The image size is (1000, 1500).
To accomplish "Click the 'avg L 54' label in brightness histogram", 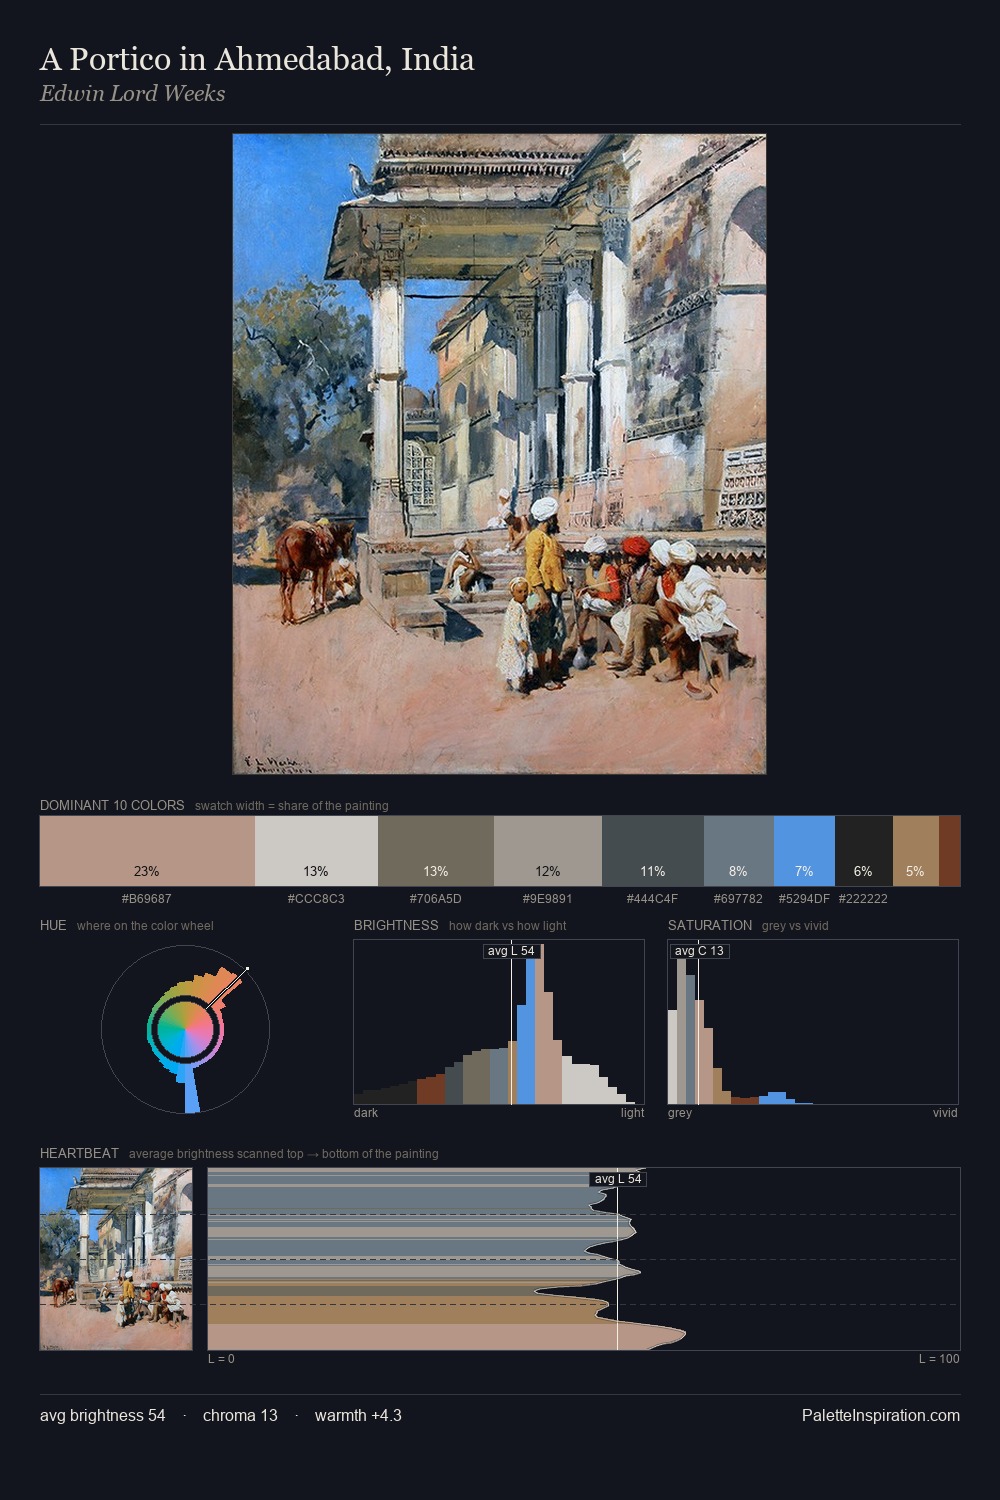I will click(511, 951).
